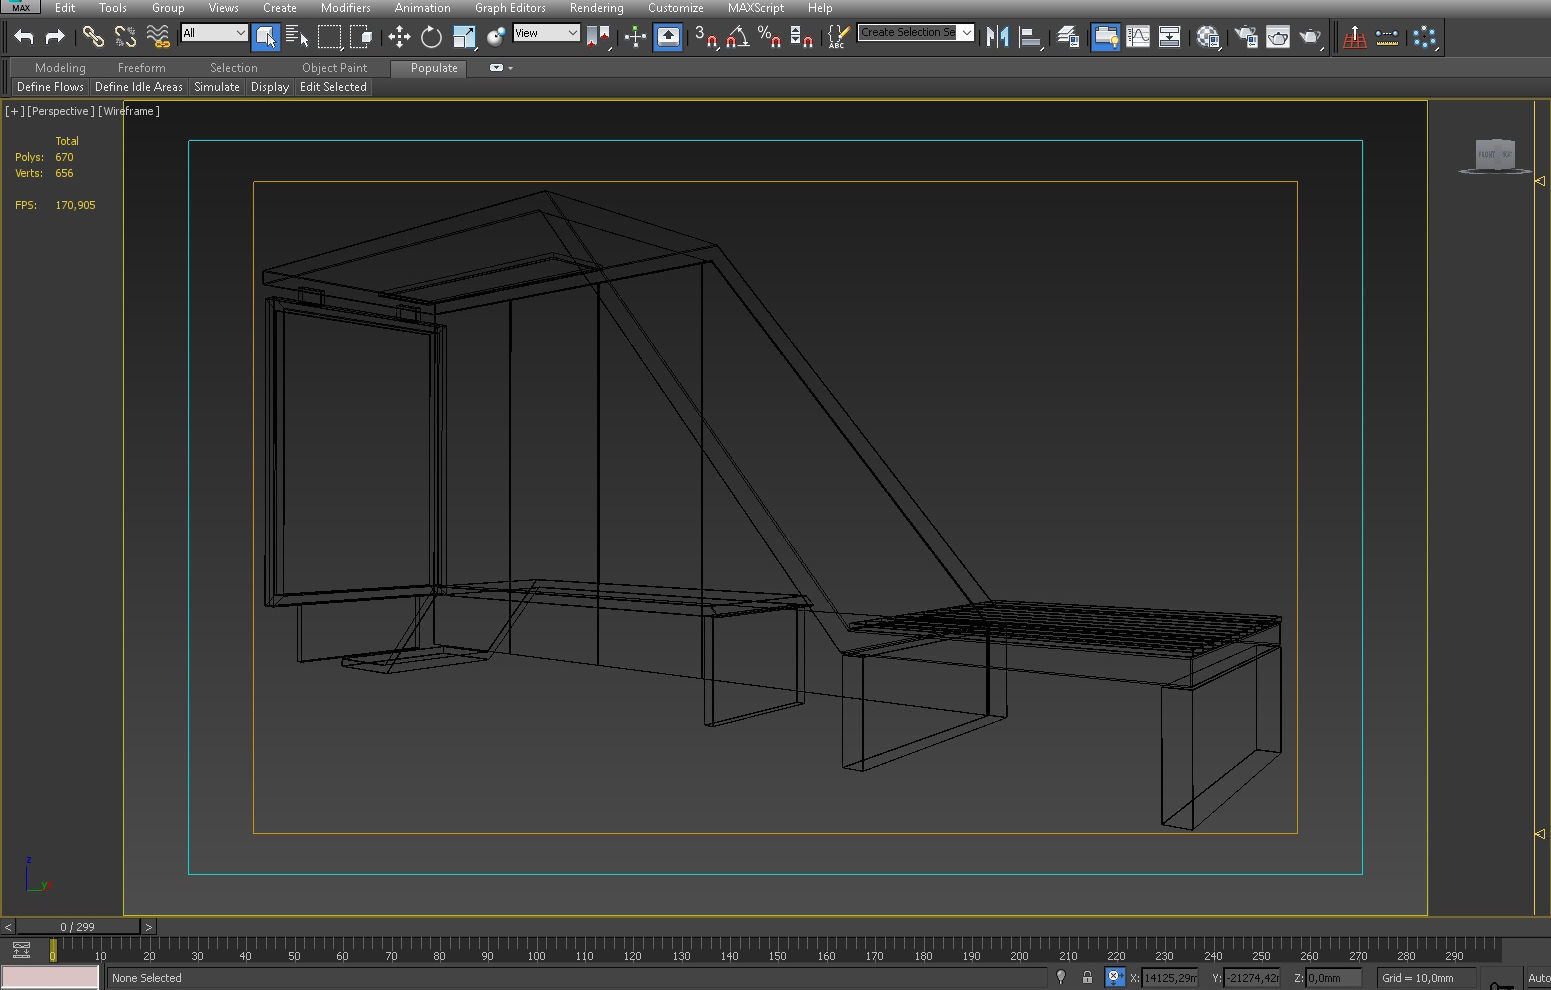Image resolution: width=1551 pixels, height=990 pixels.
Task: Switch to the Modeling ribbon tab
Action: click(x=60, y=68)
